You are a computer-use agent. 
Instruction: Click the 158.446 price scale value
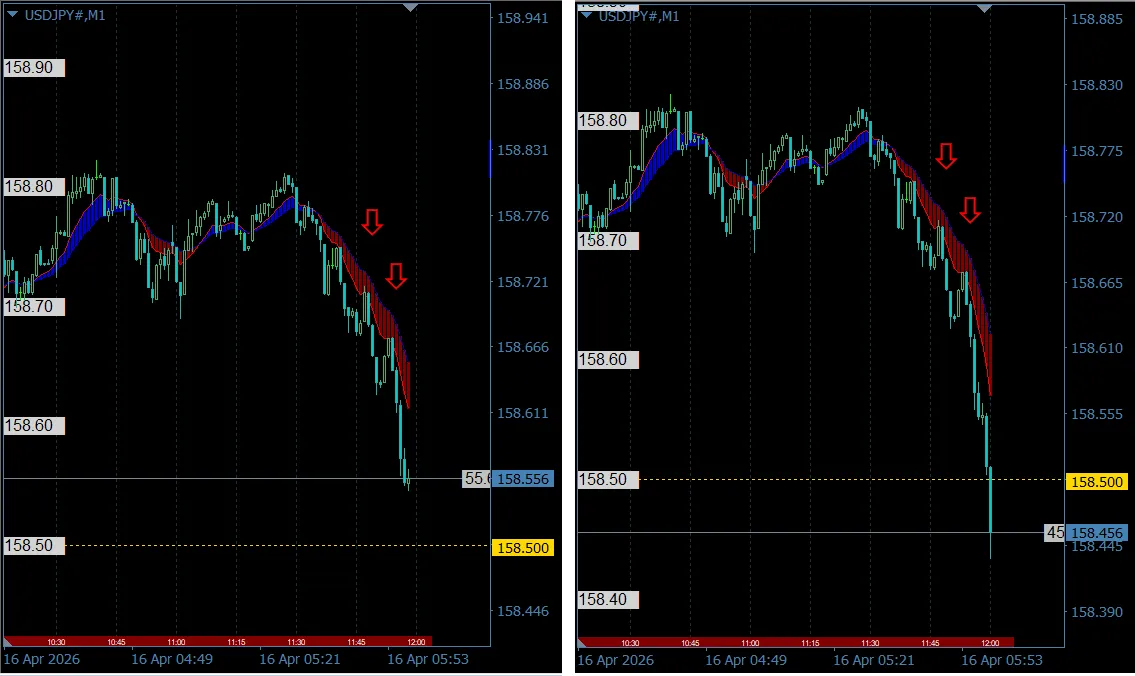(x=523, y=612)
